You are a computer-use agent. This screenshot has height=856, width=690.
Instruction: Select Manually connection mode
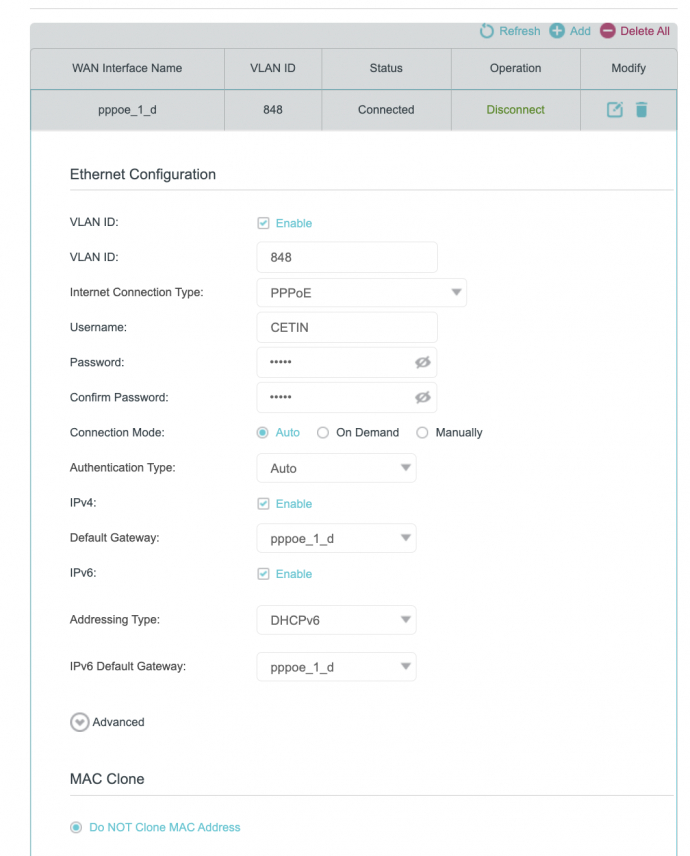422,432
